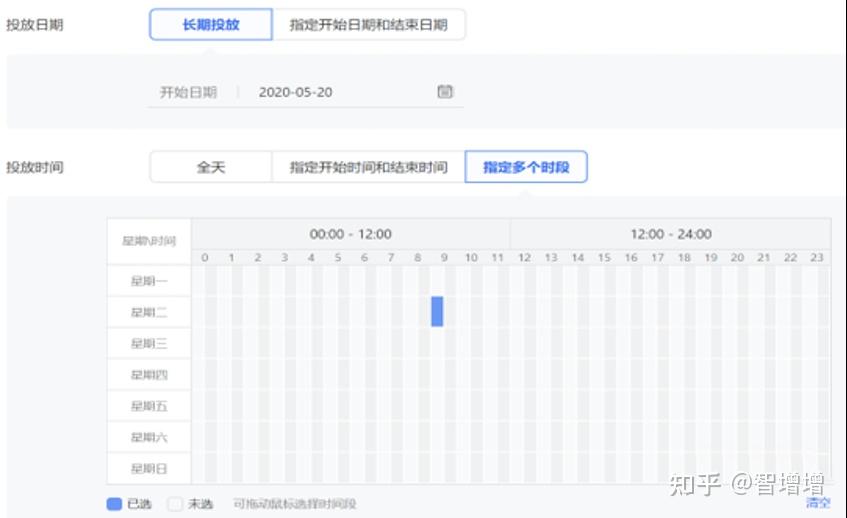847x518 pixels.
Task: Click hour 3 column header
Action: 285,258
